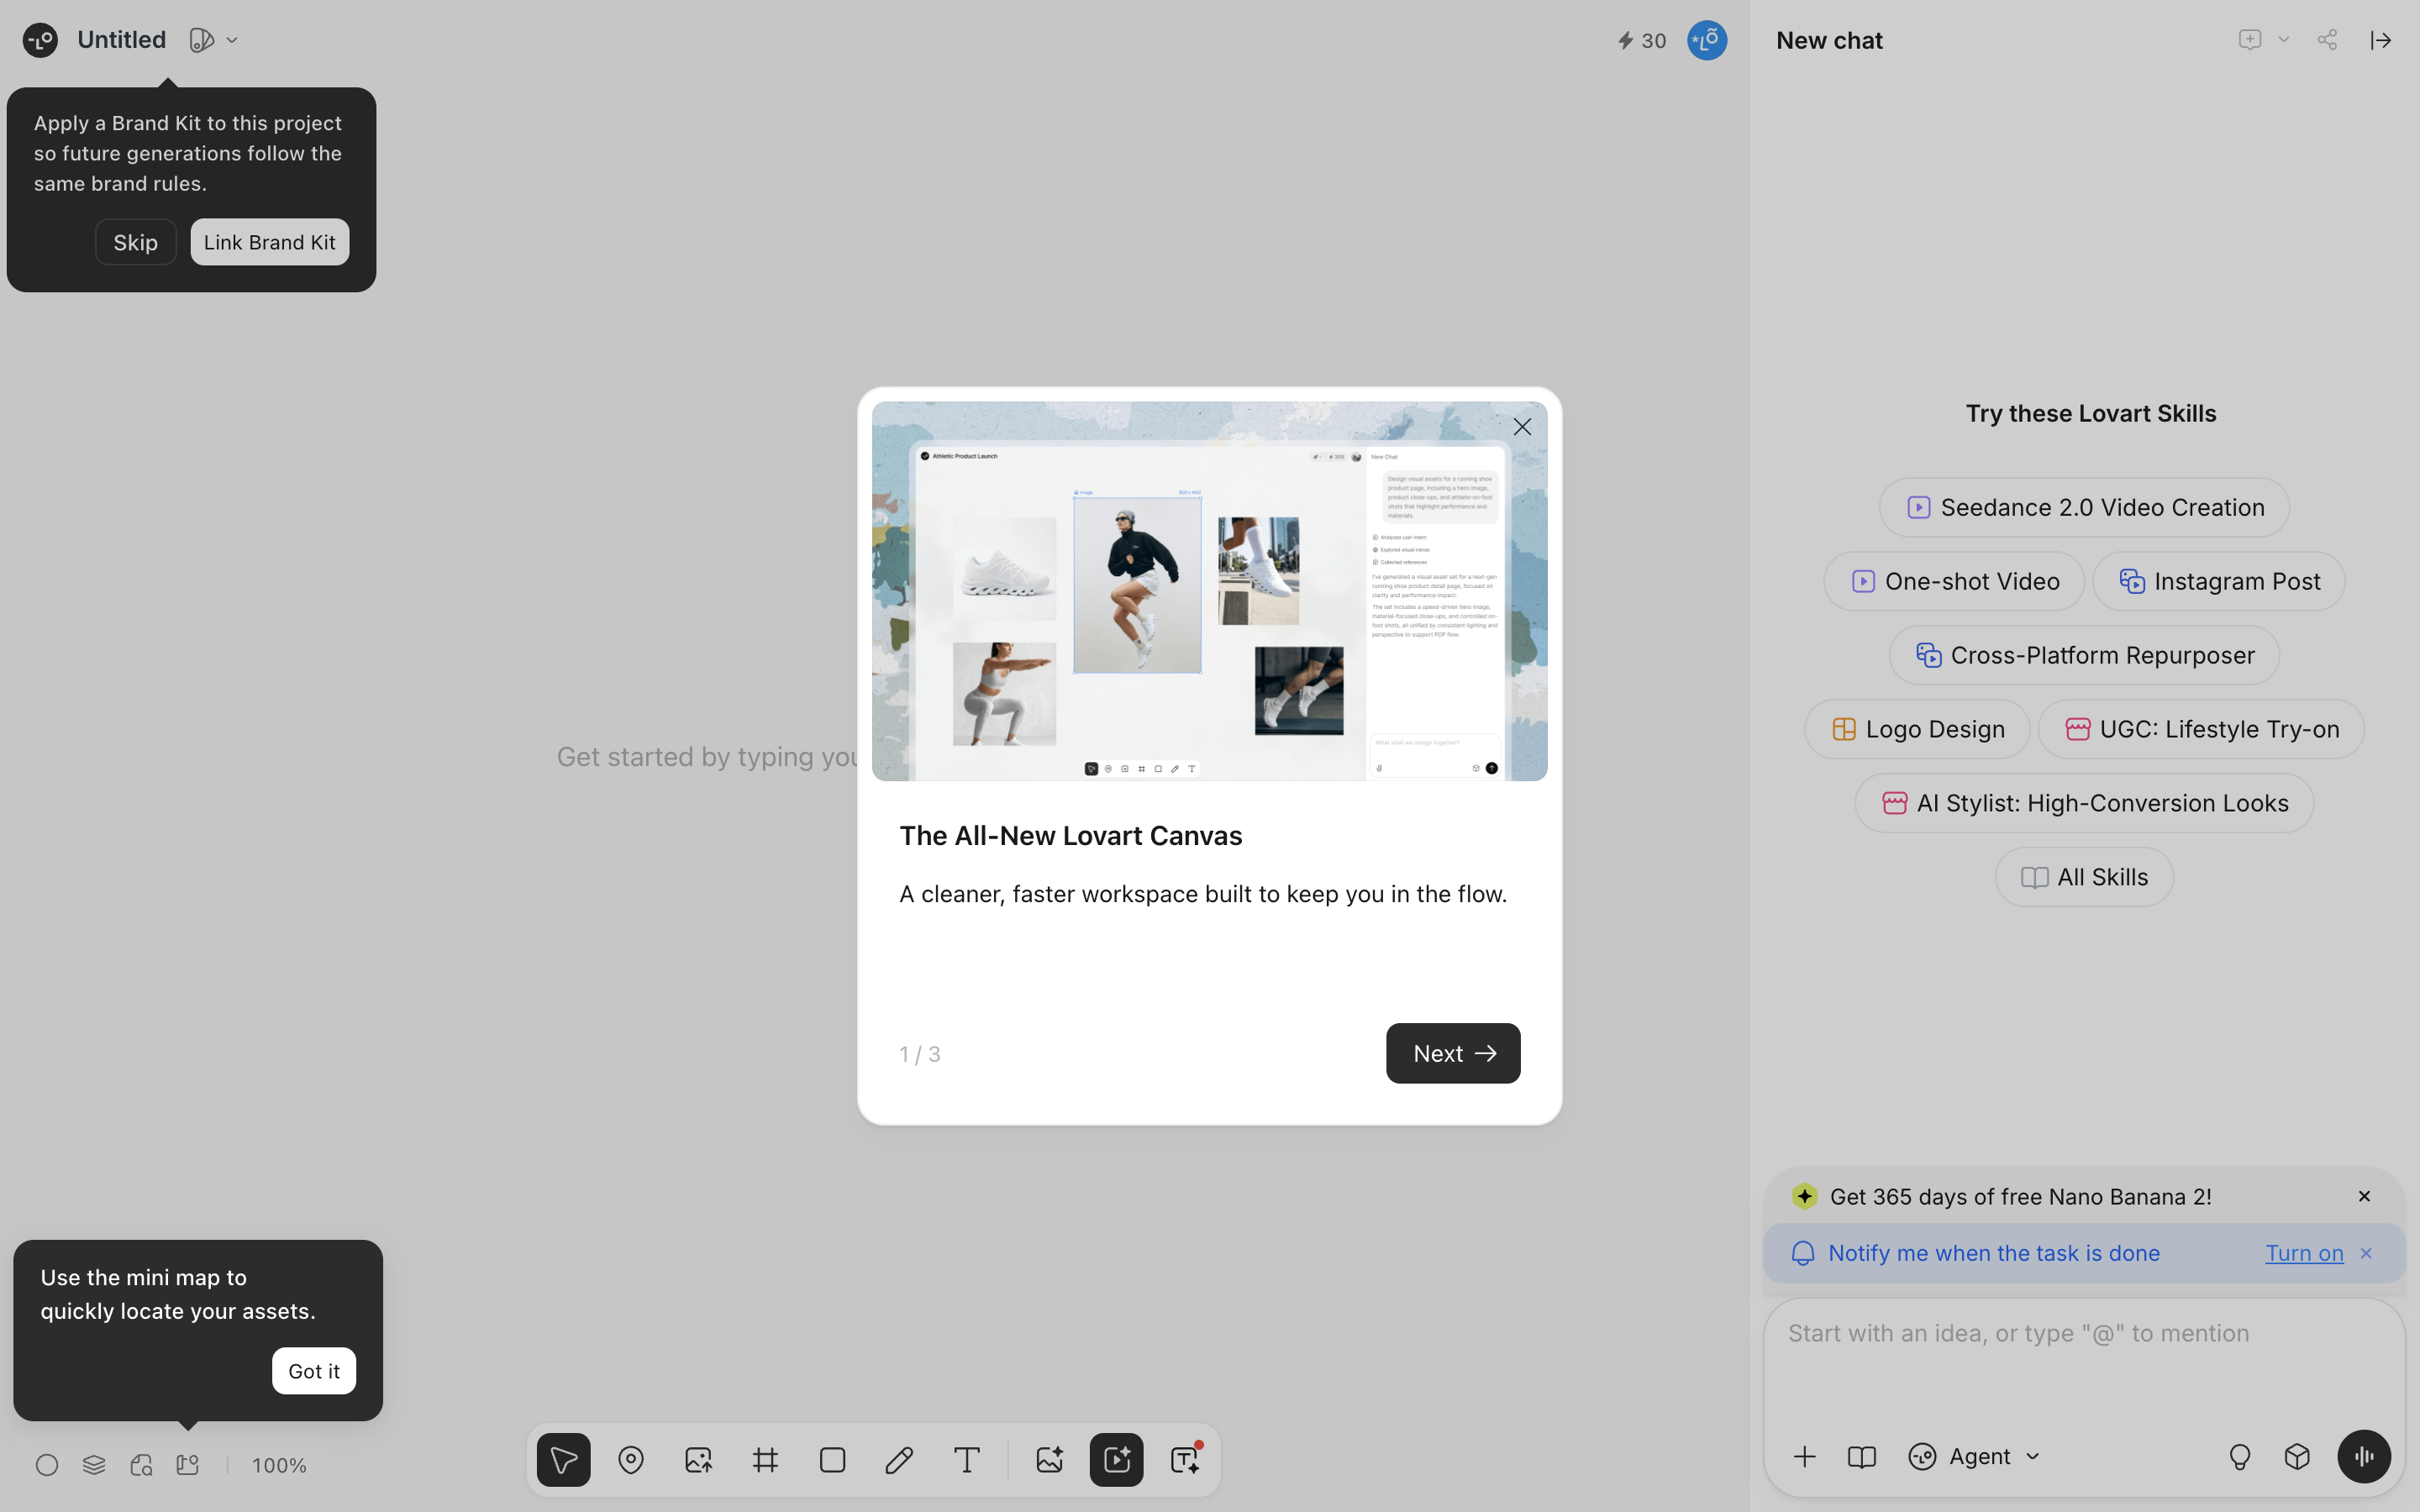Click the lightbulb icon in chat input
The height and width of the screenshot is (1512, 2420).
click(2240, 1457)
